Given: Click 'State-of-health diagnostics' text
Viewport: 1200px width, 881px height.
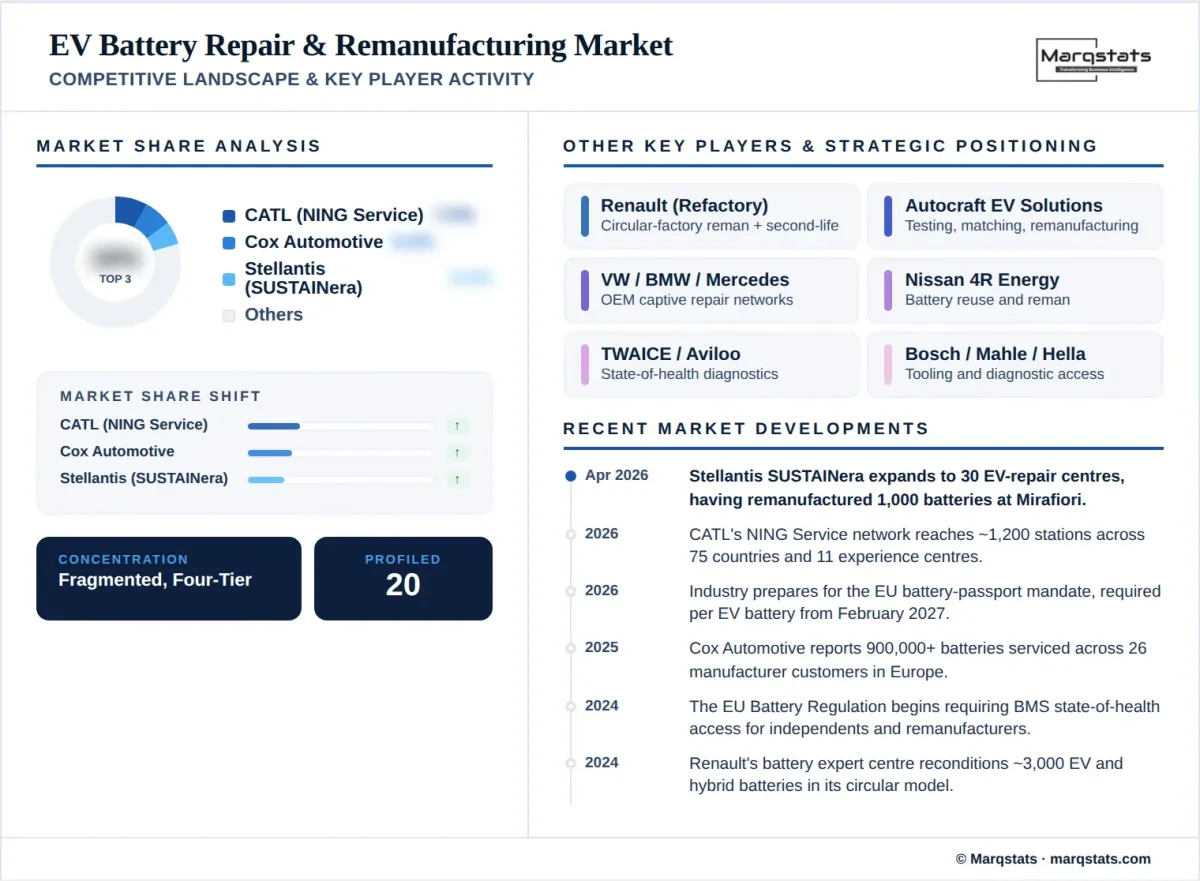Looking at the screenshot, I should click(690, 374).
